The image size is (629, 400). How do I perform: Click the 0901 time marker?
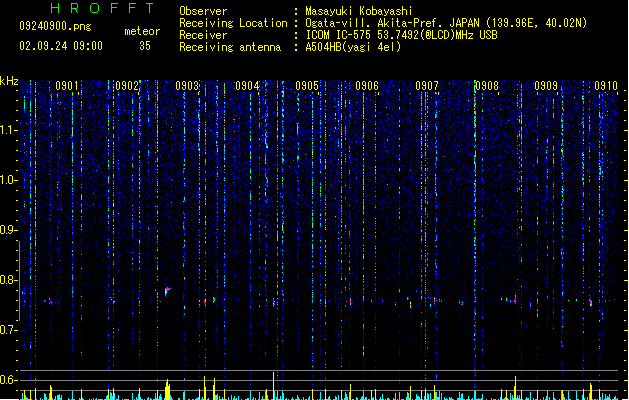click(67, 86)
